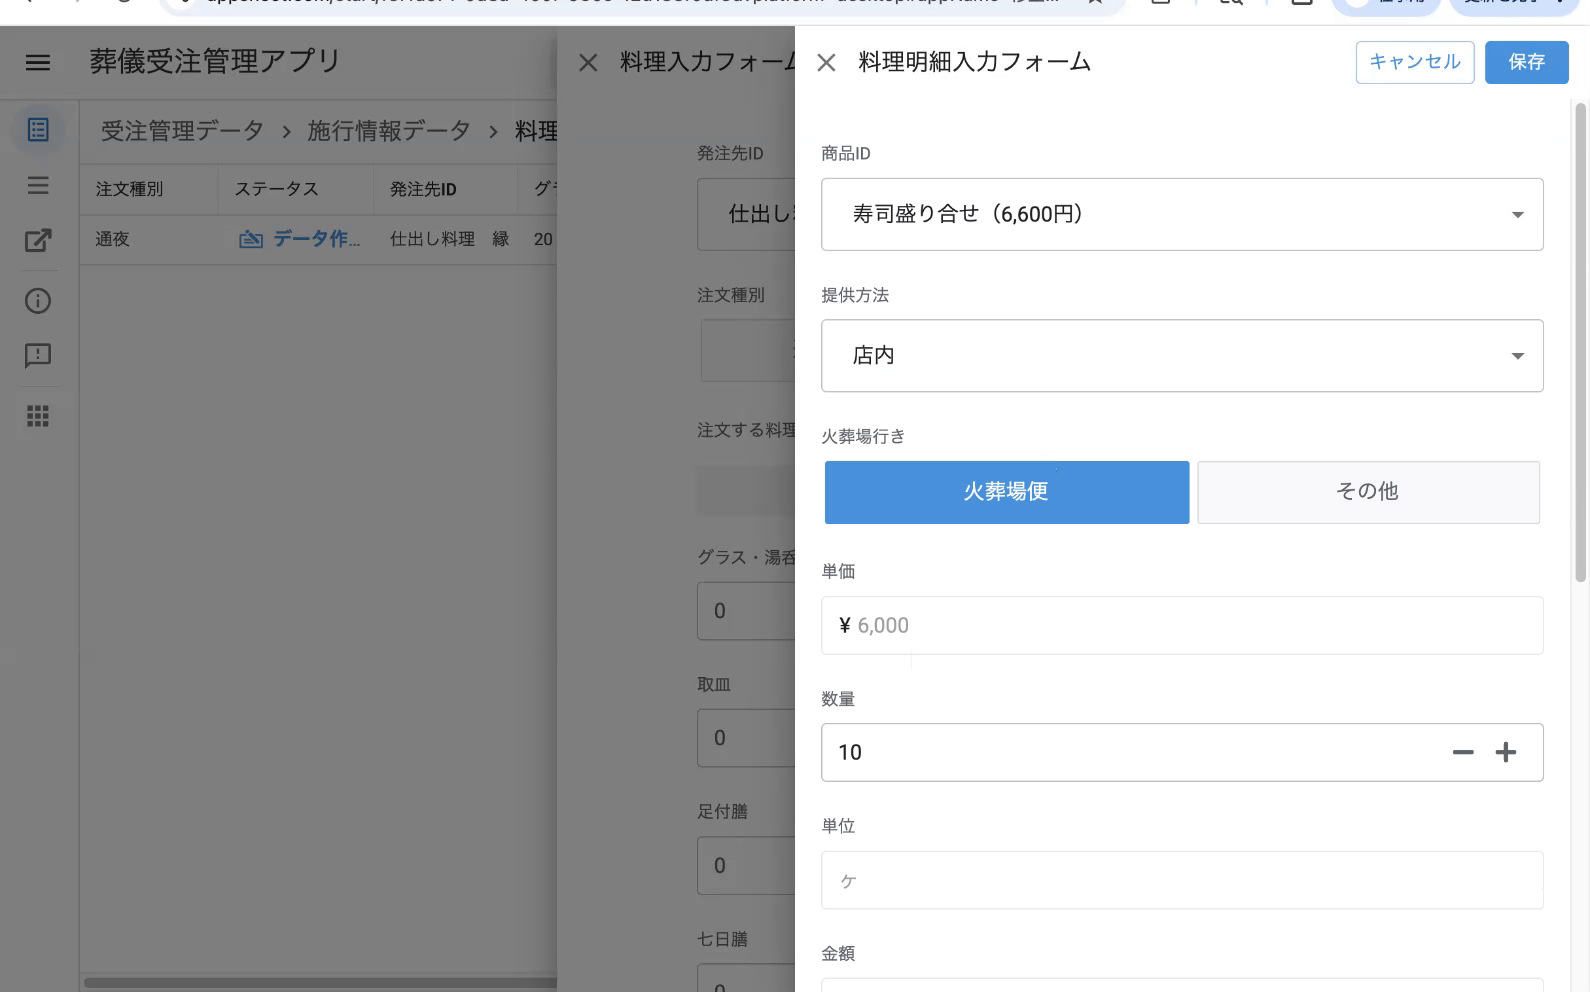Select the その他 option
The width and height of the screenshot is (1590, 992).
coord(1368,492)
